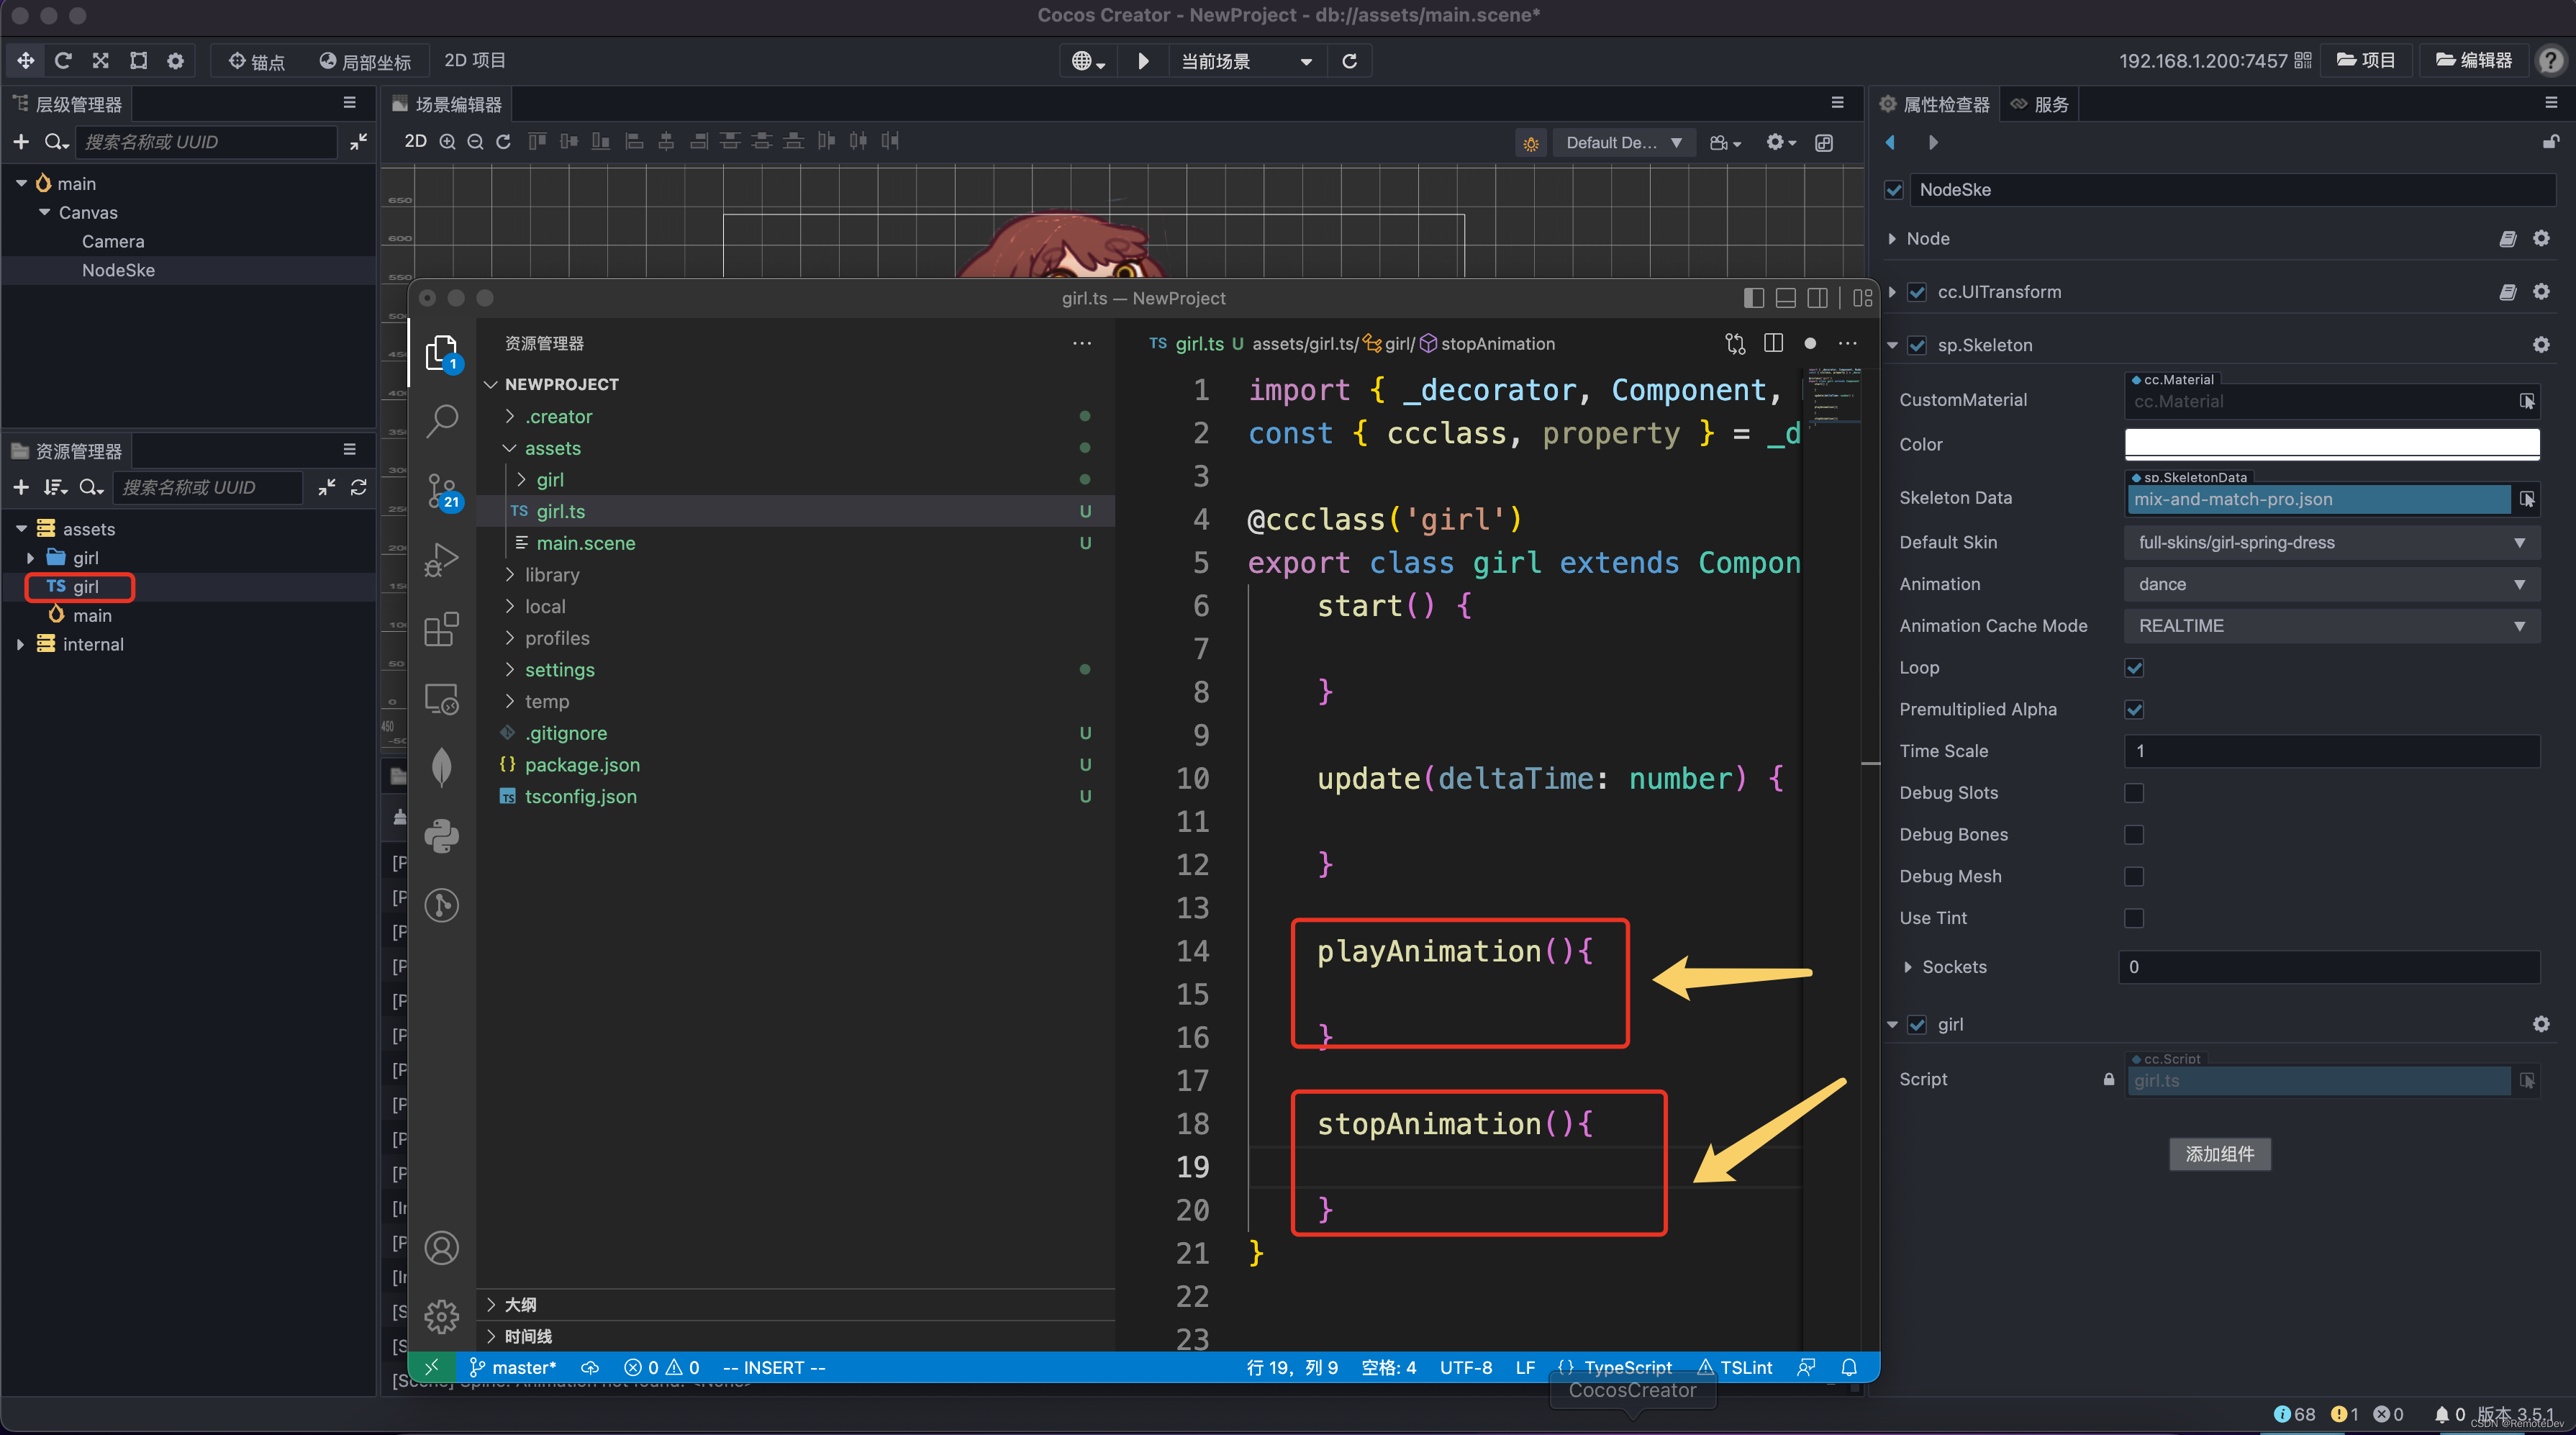Click the split editor icon in VS Code

tap(1773, 343)
